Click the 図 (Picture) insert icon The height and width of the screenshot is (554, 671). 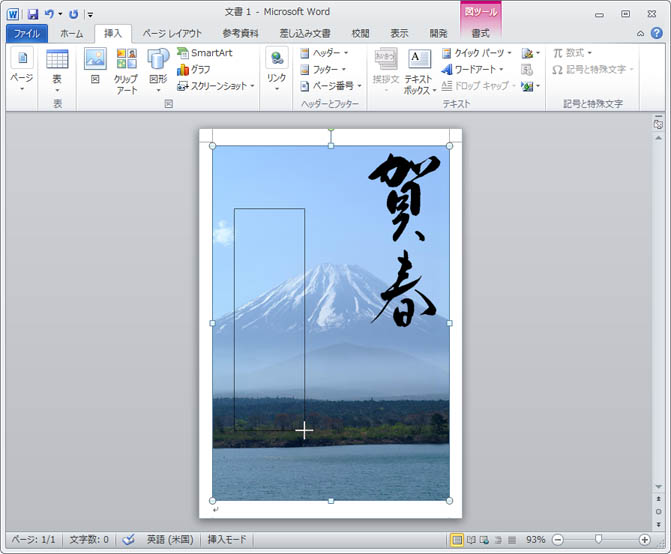click(95, 66)
